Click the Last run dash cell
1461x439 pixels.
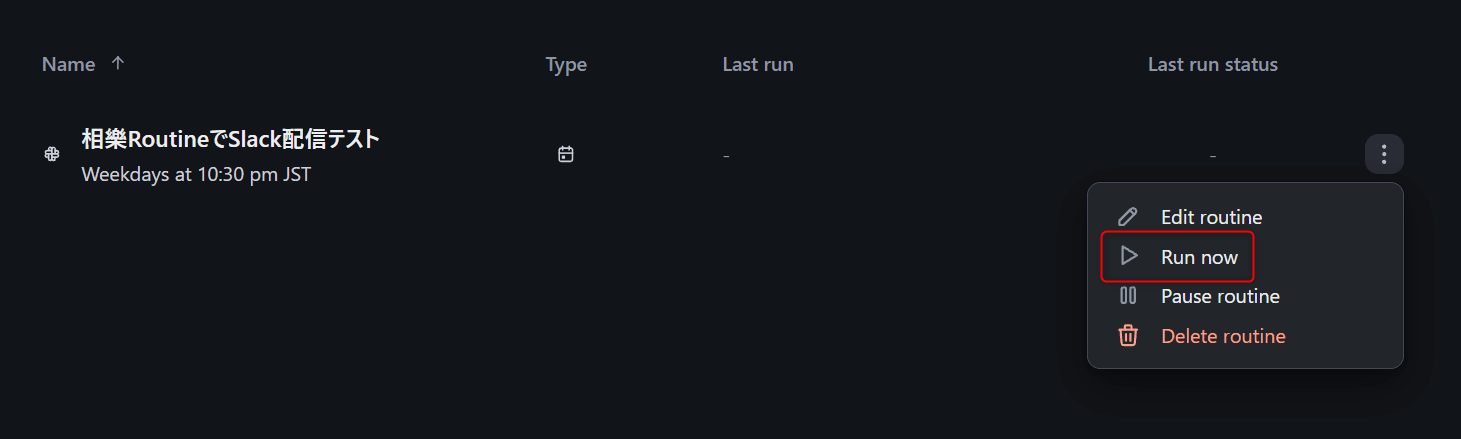(x=726, y=156)
